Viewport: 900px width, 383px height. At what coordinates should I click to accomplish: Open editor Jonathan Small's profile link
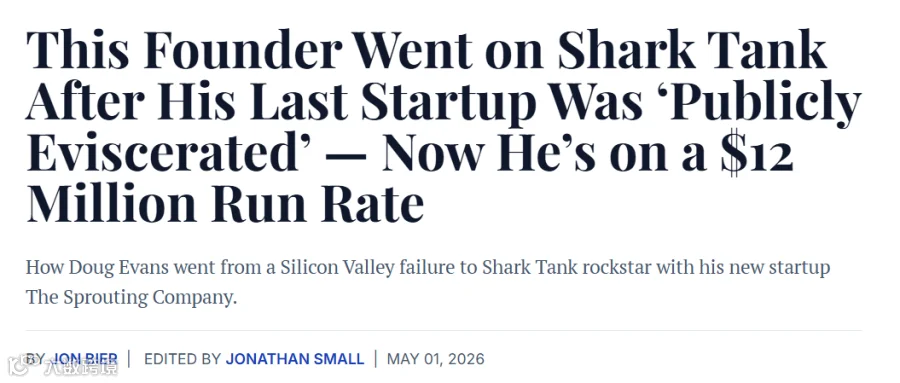pos(294,359)
